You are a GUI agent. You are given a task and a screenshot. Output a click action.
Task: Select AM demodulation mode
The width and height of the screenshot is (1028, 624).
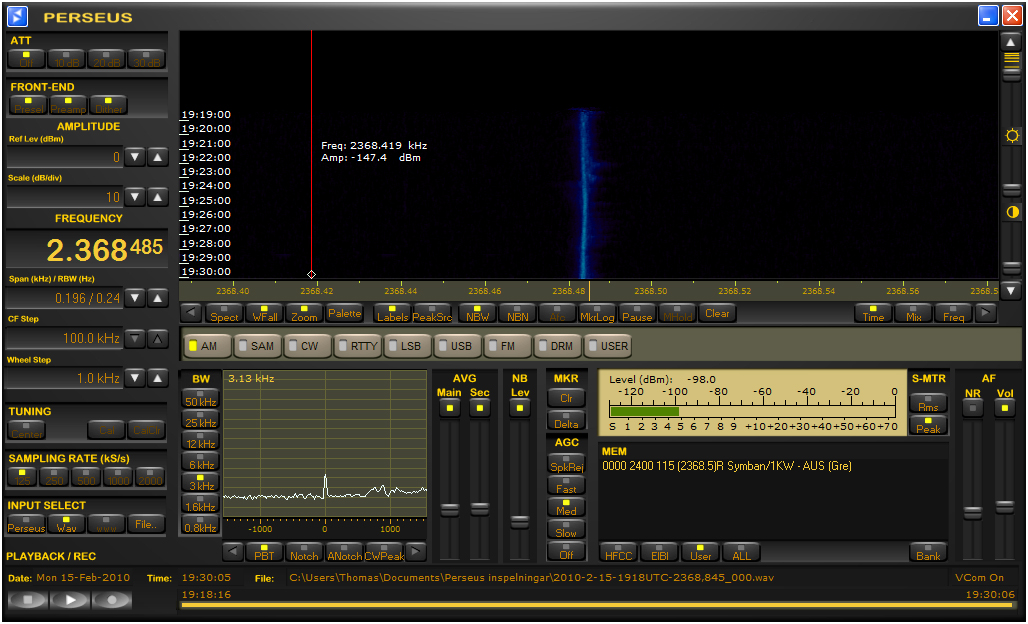[208, 346]
